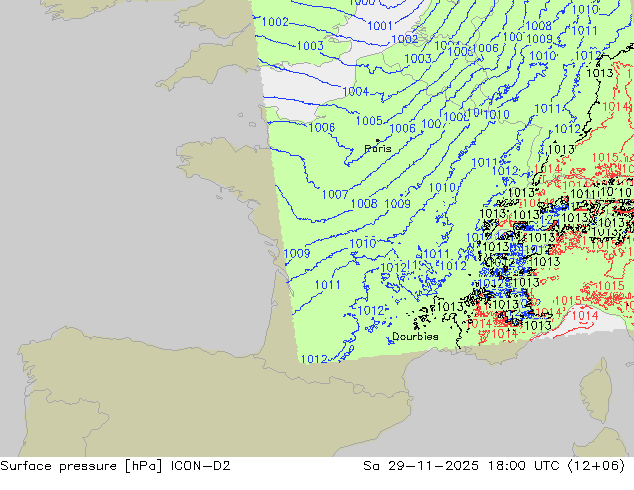Screen dimensions: 634x490
Task: Click the Paris city label
Action: [x=378, y=149]
